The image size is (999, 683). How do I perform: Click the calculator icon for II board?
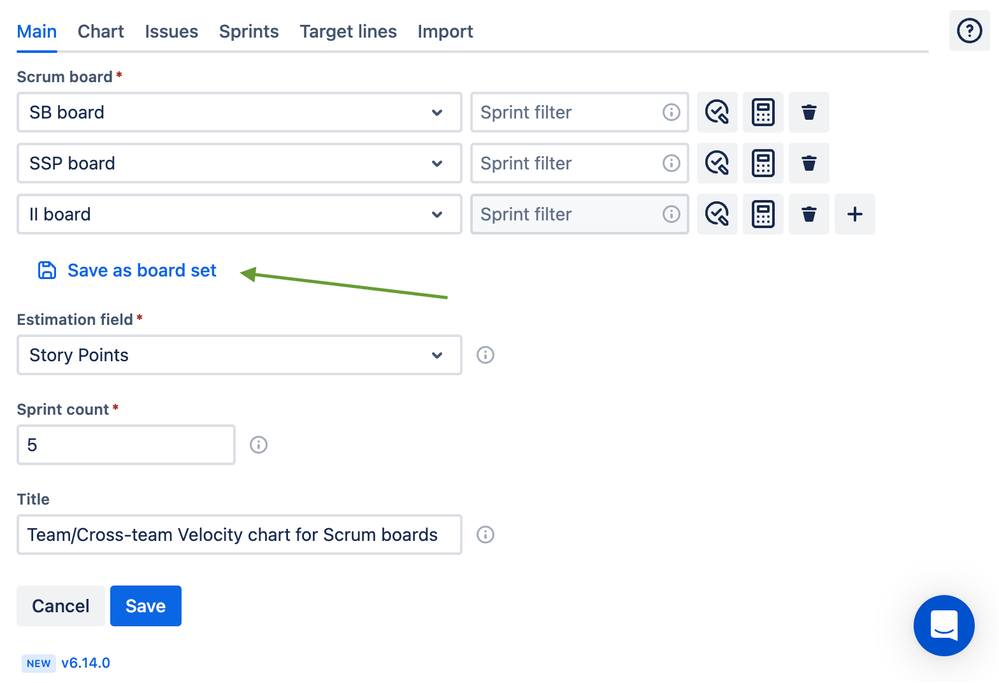pos(763,214)
